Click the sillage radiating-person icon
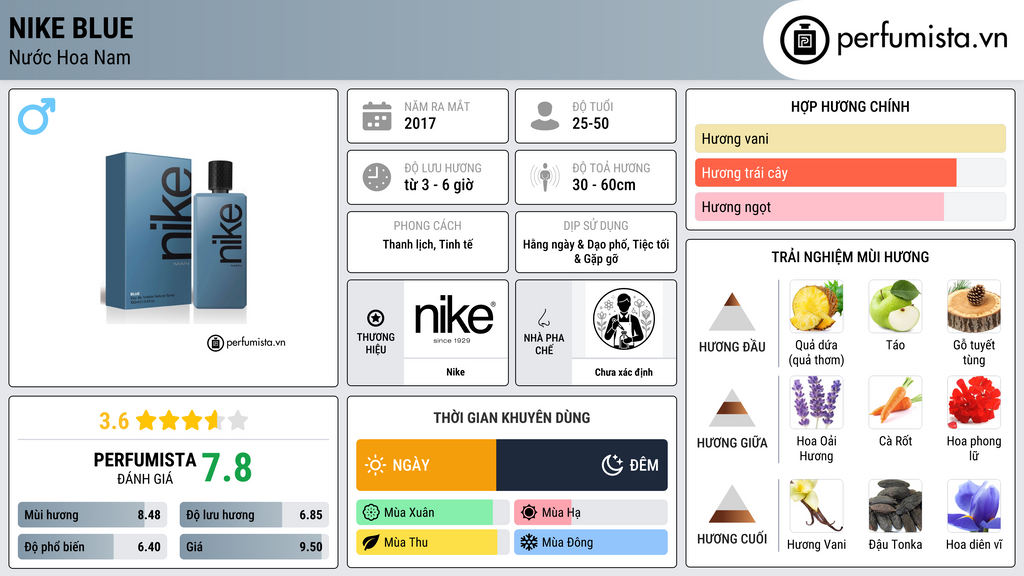Screen dimensions: 1024x576 point(545,177)
